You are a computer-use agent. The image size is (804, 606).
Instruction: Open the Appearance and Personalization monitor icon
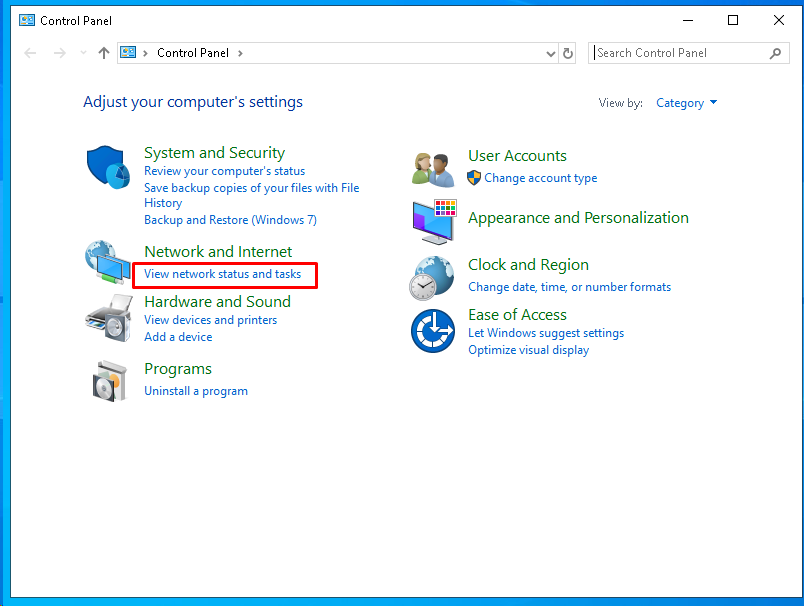point(434,222)
